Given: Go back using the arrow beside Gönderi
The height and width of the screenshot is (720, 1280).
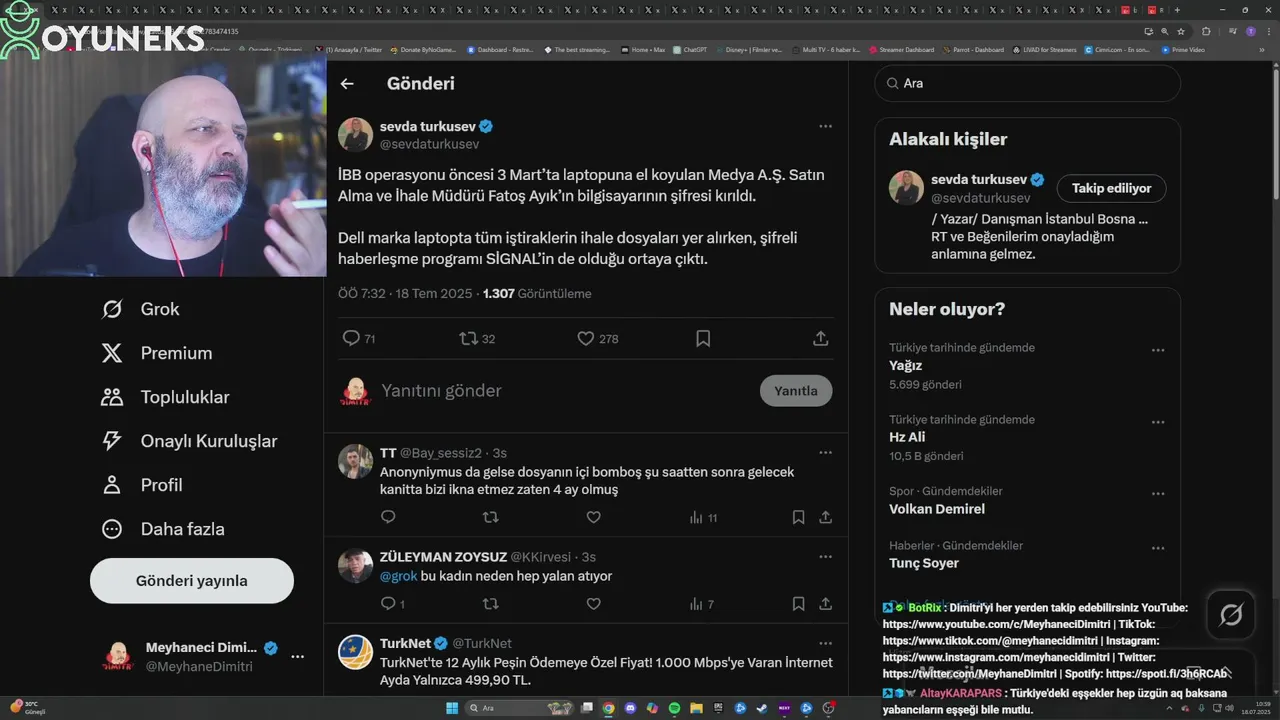Looking at the screenshot, I should coord(347,84).
